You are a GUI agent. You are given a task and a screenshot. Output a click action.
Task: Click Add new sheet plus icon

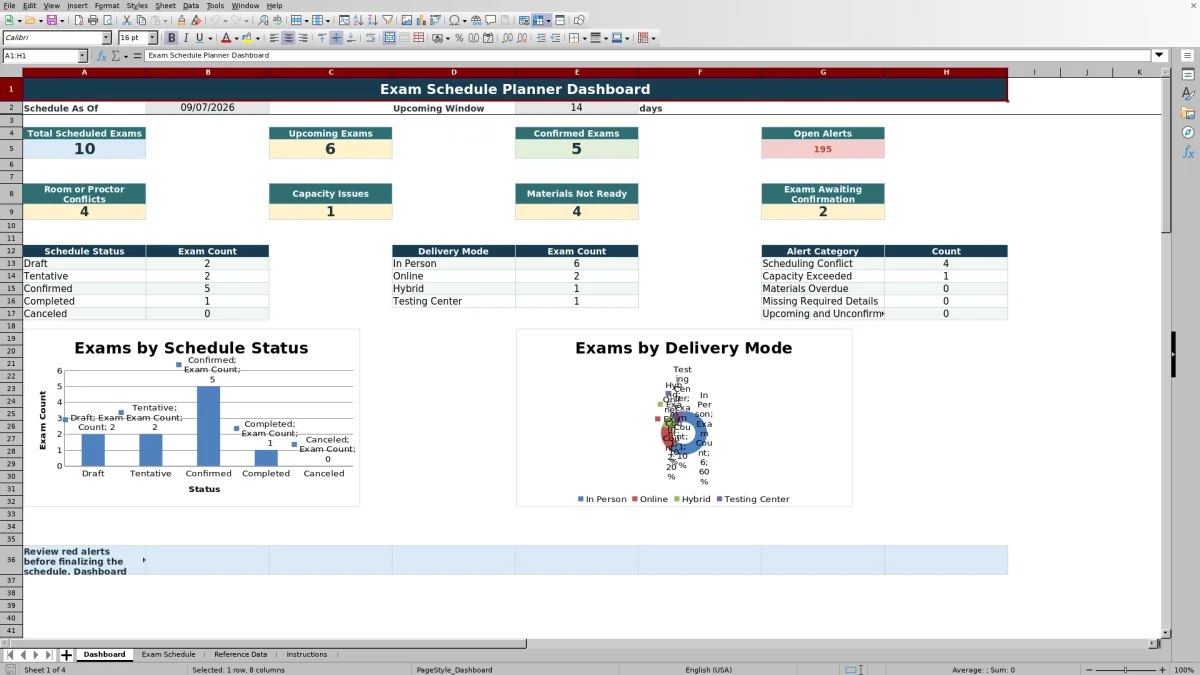pyautogui.click(x=66, y=655)
